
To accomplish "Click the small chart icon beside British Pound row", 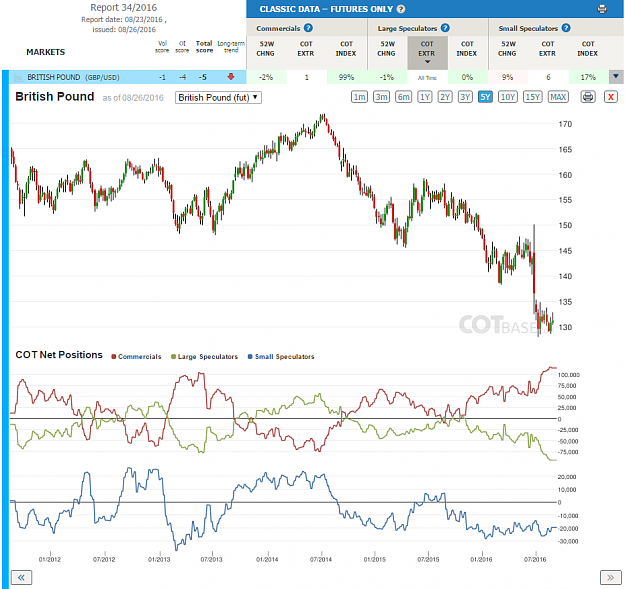I will [x=18, y=77].
